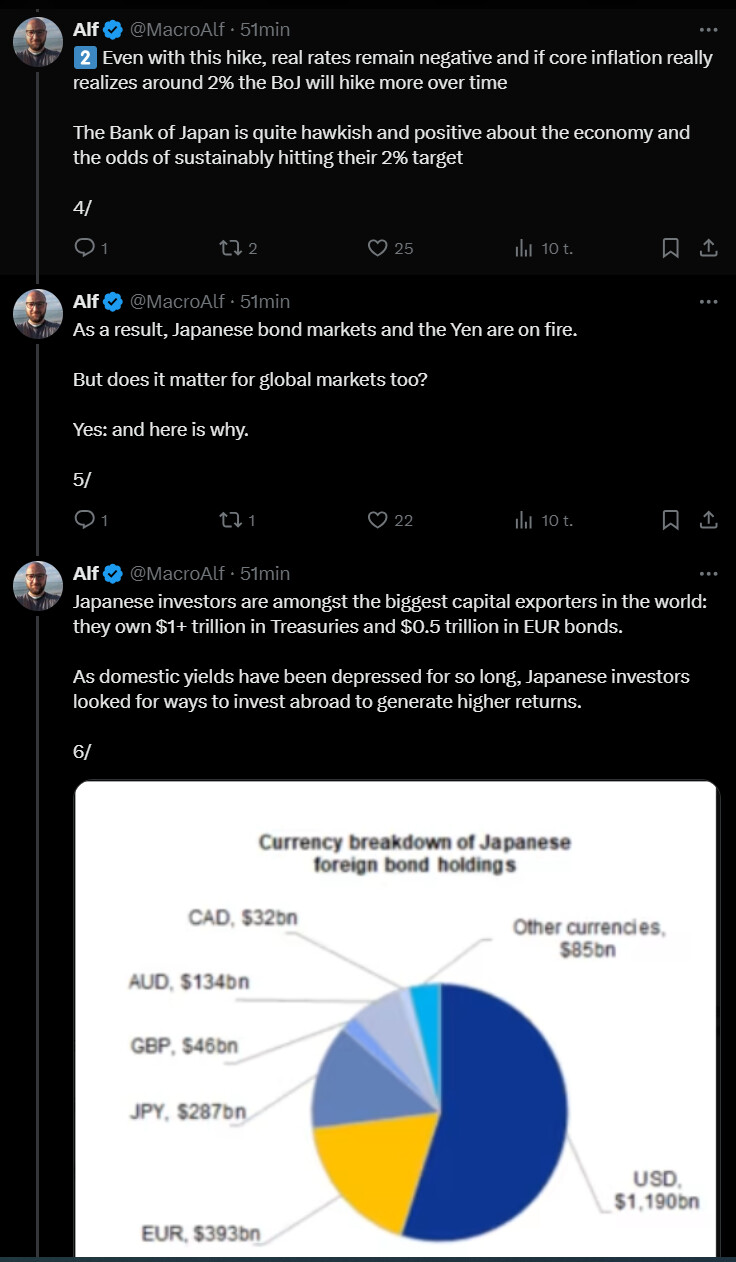Like the tweet with 22 likes
Screen dimensions: 736x1262
[377, 520]
